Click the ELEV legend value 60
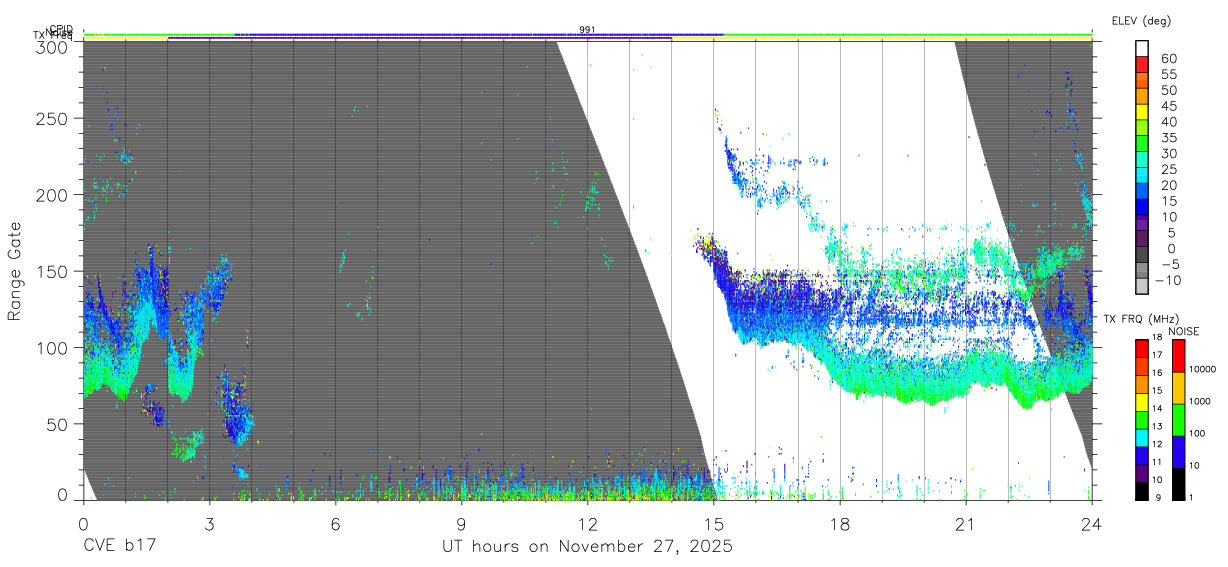This screenshot has height=567, width=1228. [x=1168, y=59]
